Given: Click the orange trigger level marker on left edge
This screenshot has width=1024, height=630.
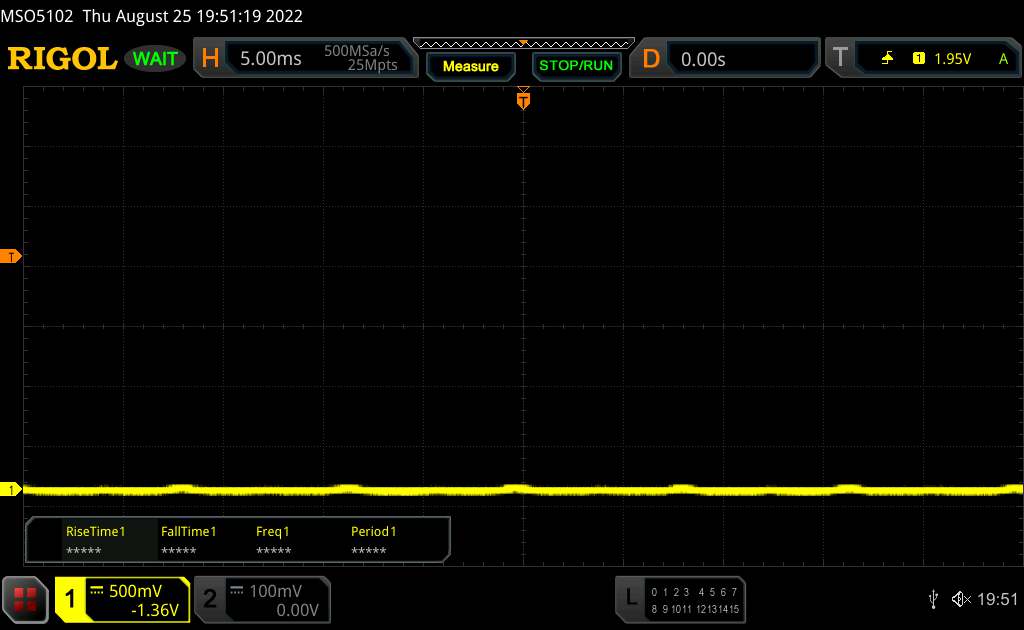Looking at the screenshot, I should 12,257.
